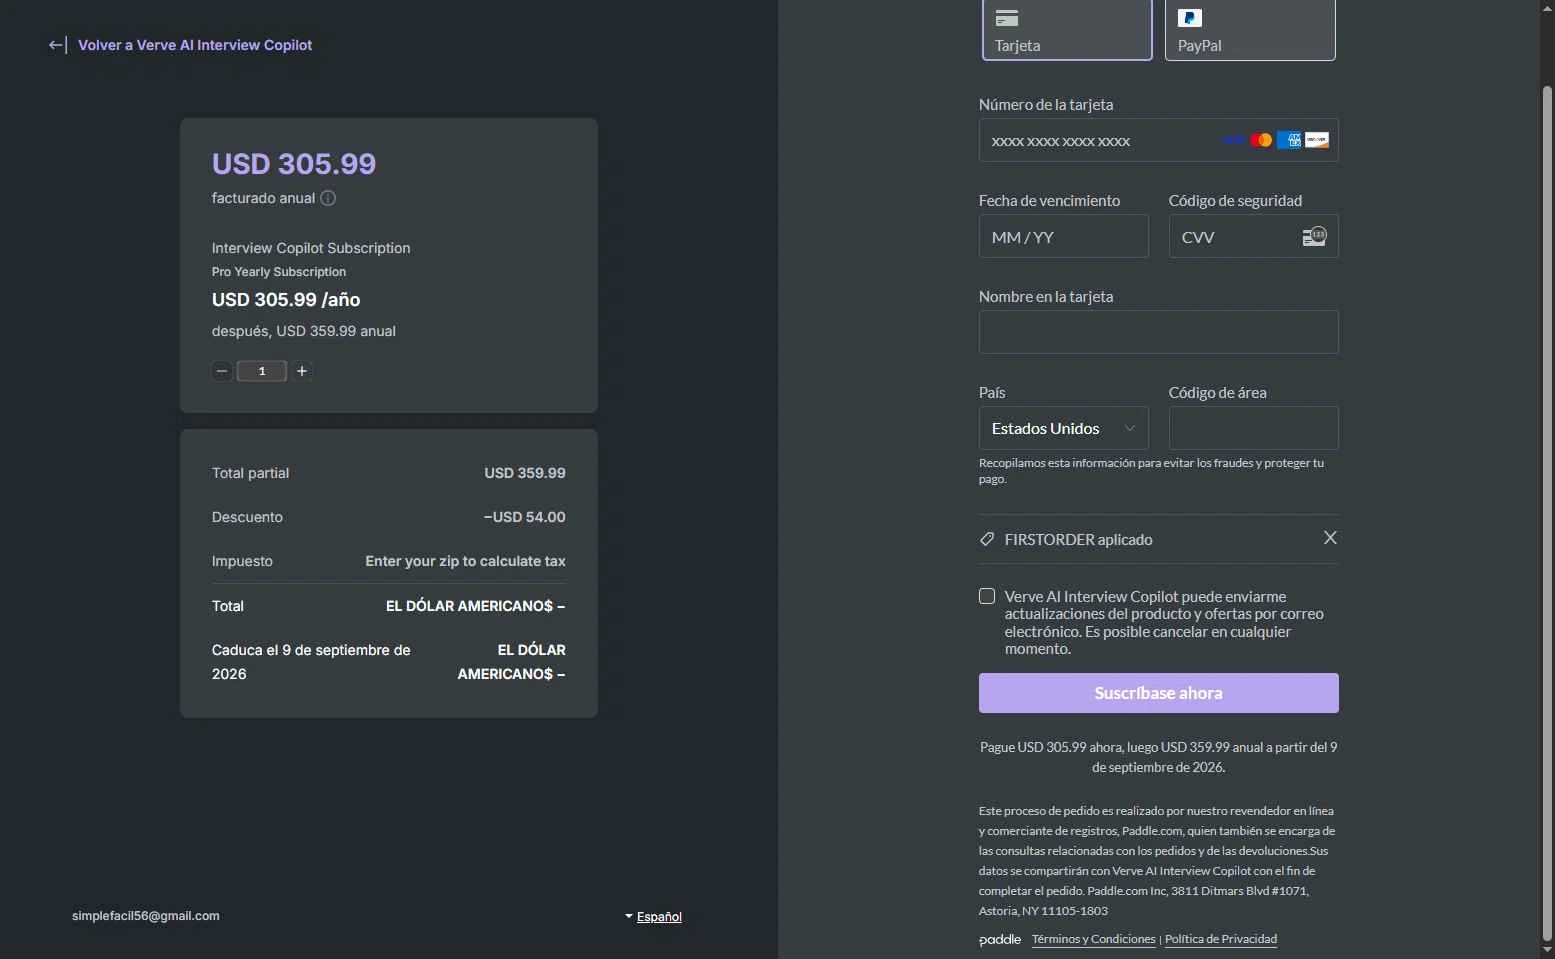The width and height of the screenshot is (1555, 959).
Task: Click the Suscríbase ahora button
Action: pyautogui.click(x=1158, y=693)
